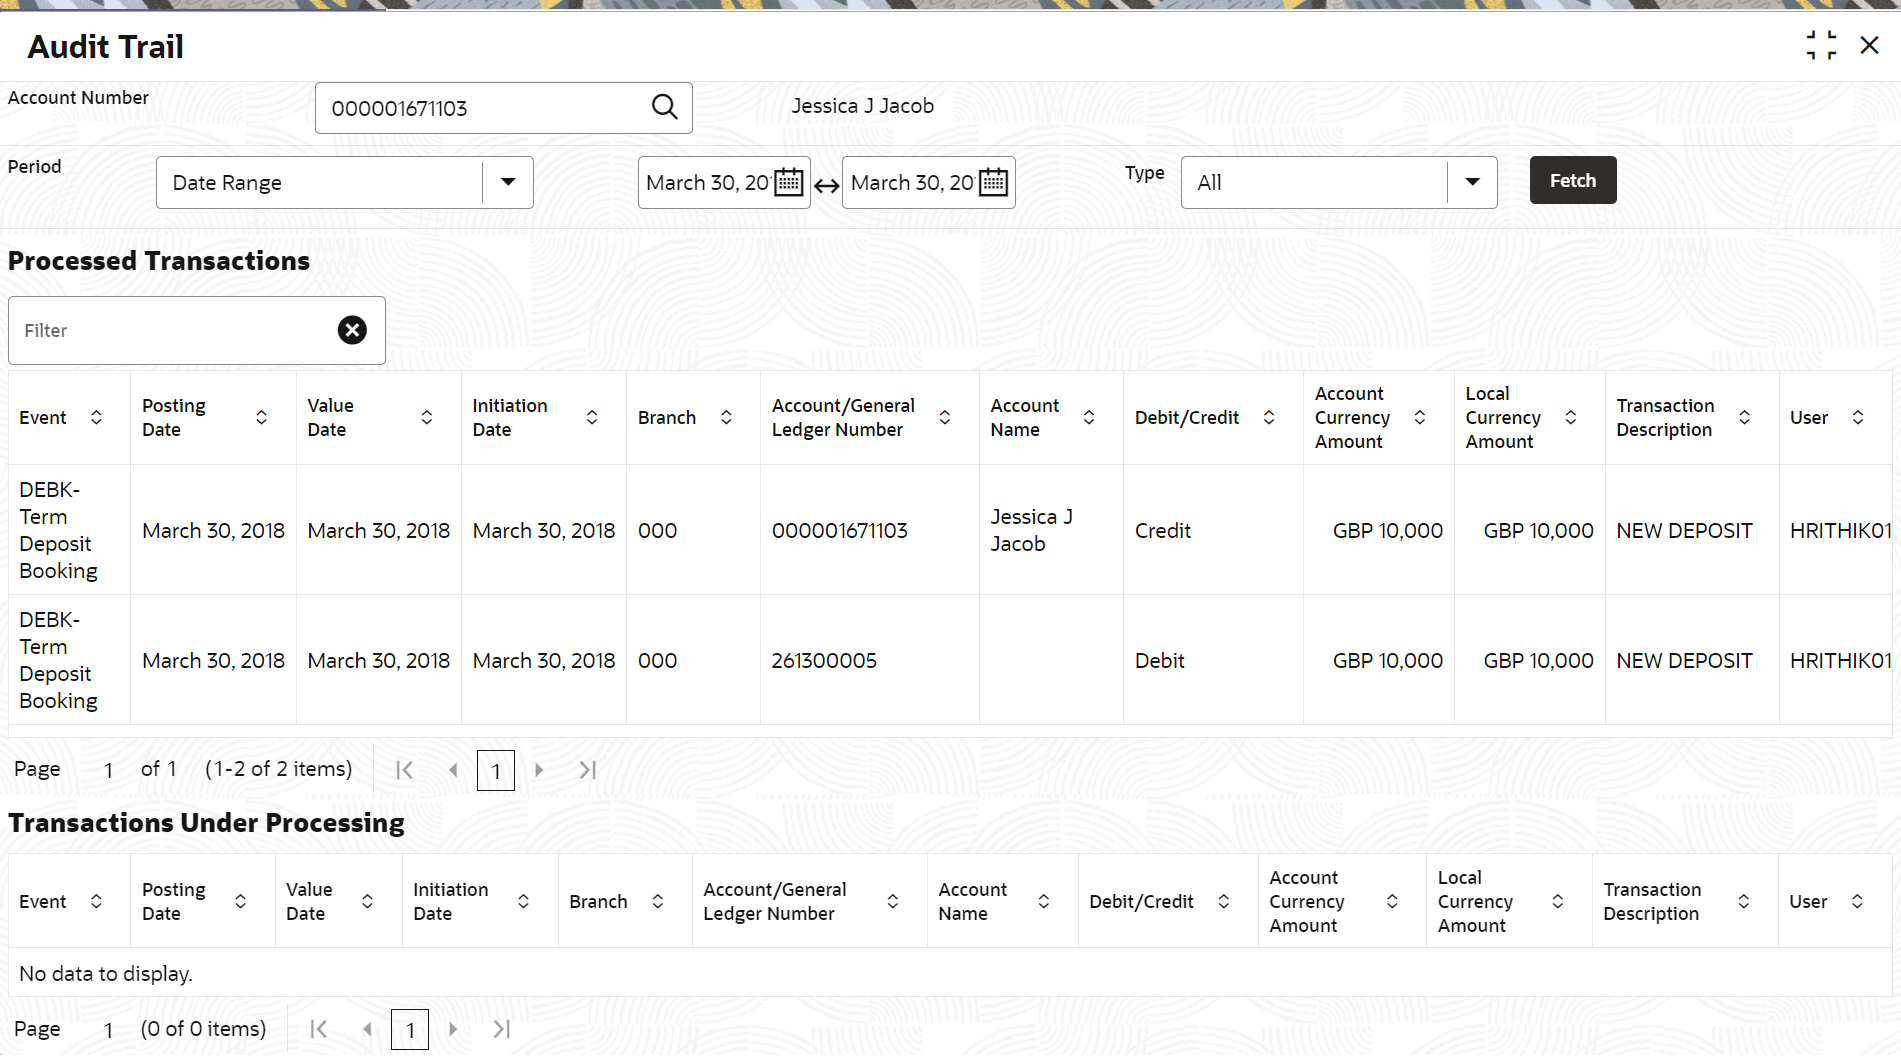Go to next page of Transactions Under Processing

coord(453,1029)
